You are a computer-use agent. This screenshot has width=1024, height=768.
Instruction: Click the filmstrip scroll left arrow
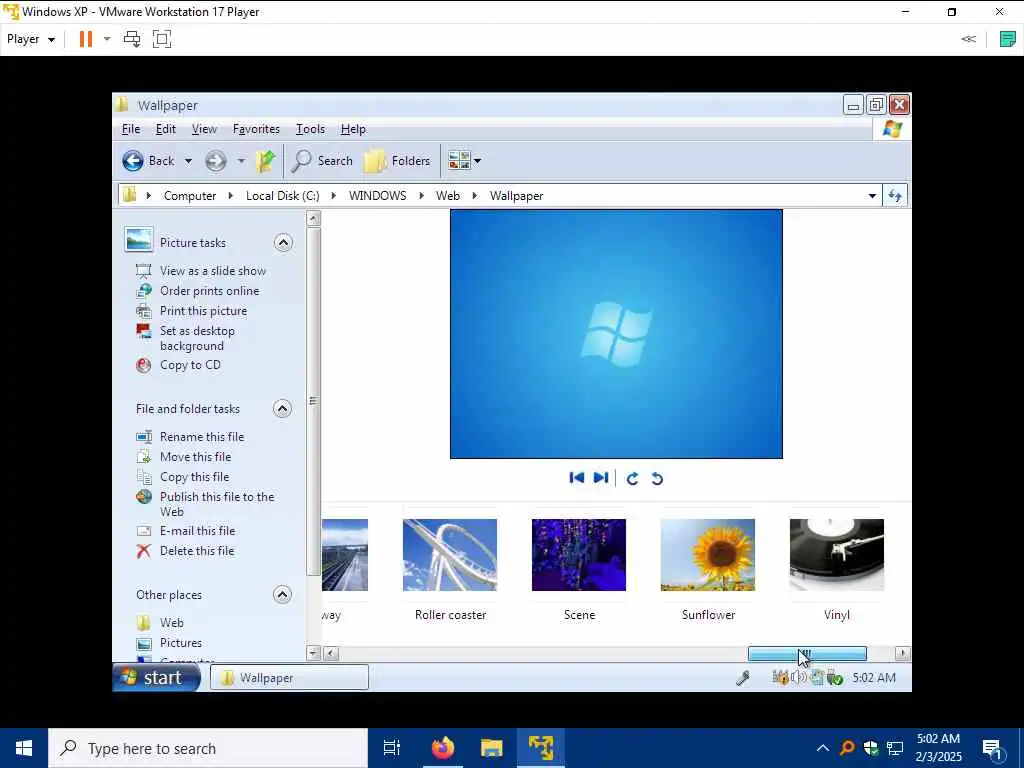(x=331, y=654)
